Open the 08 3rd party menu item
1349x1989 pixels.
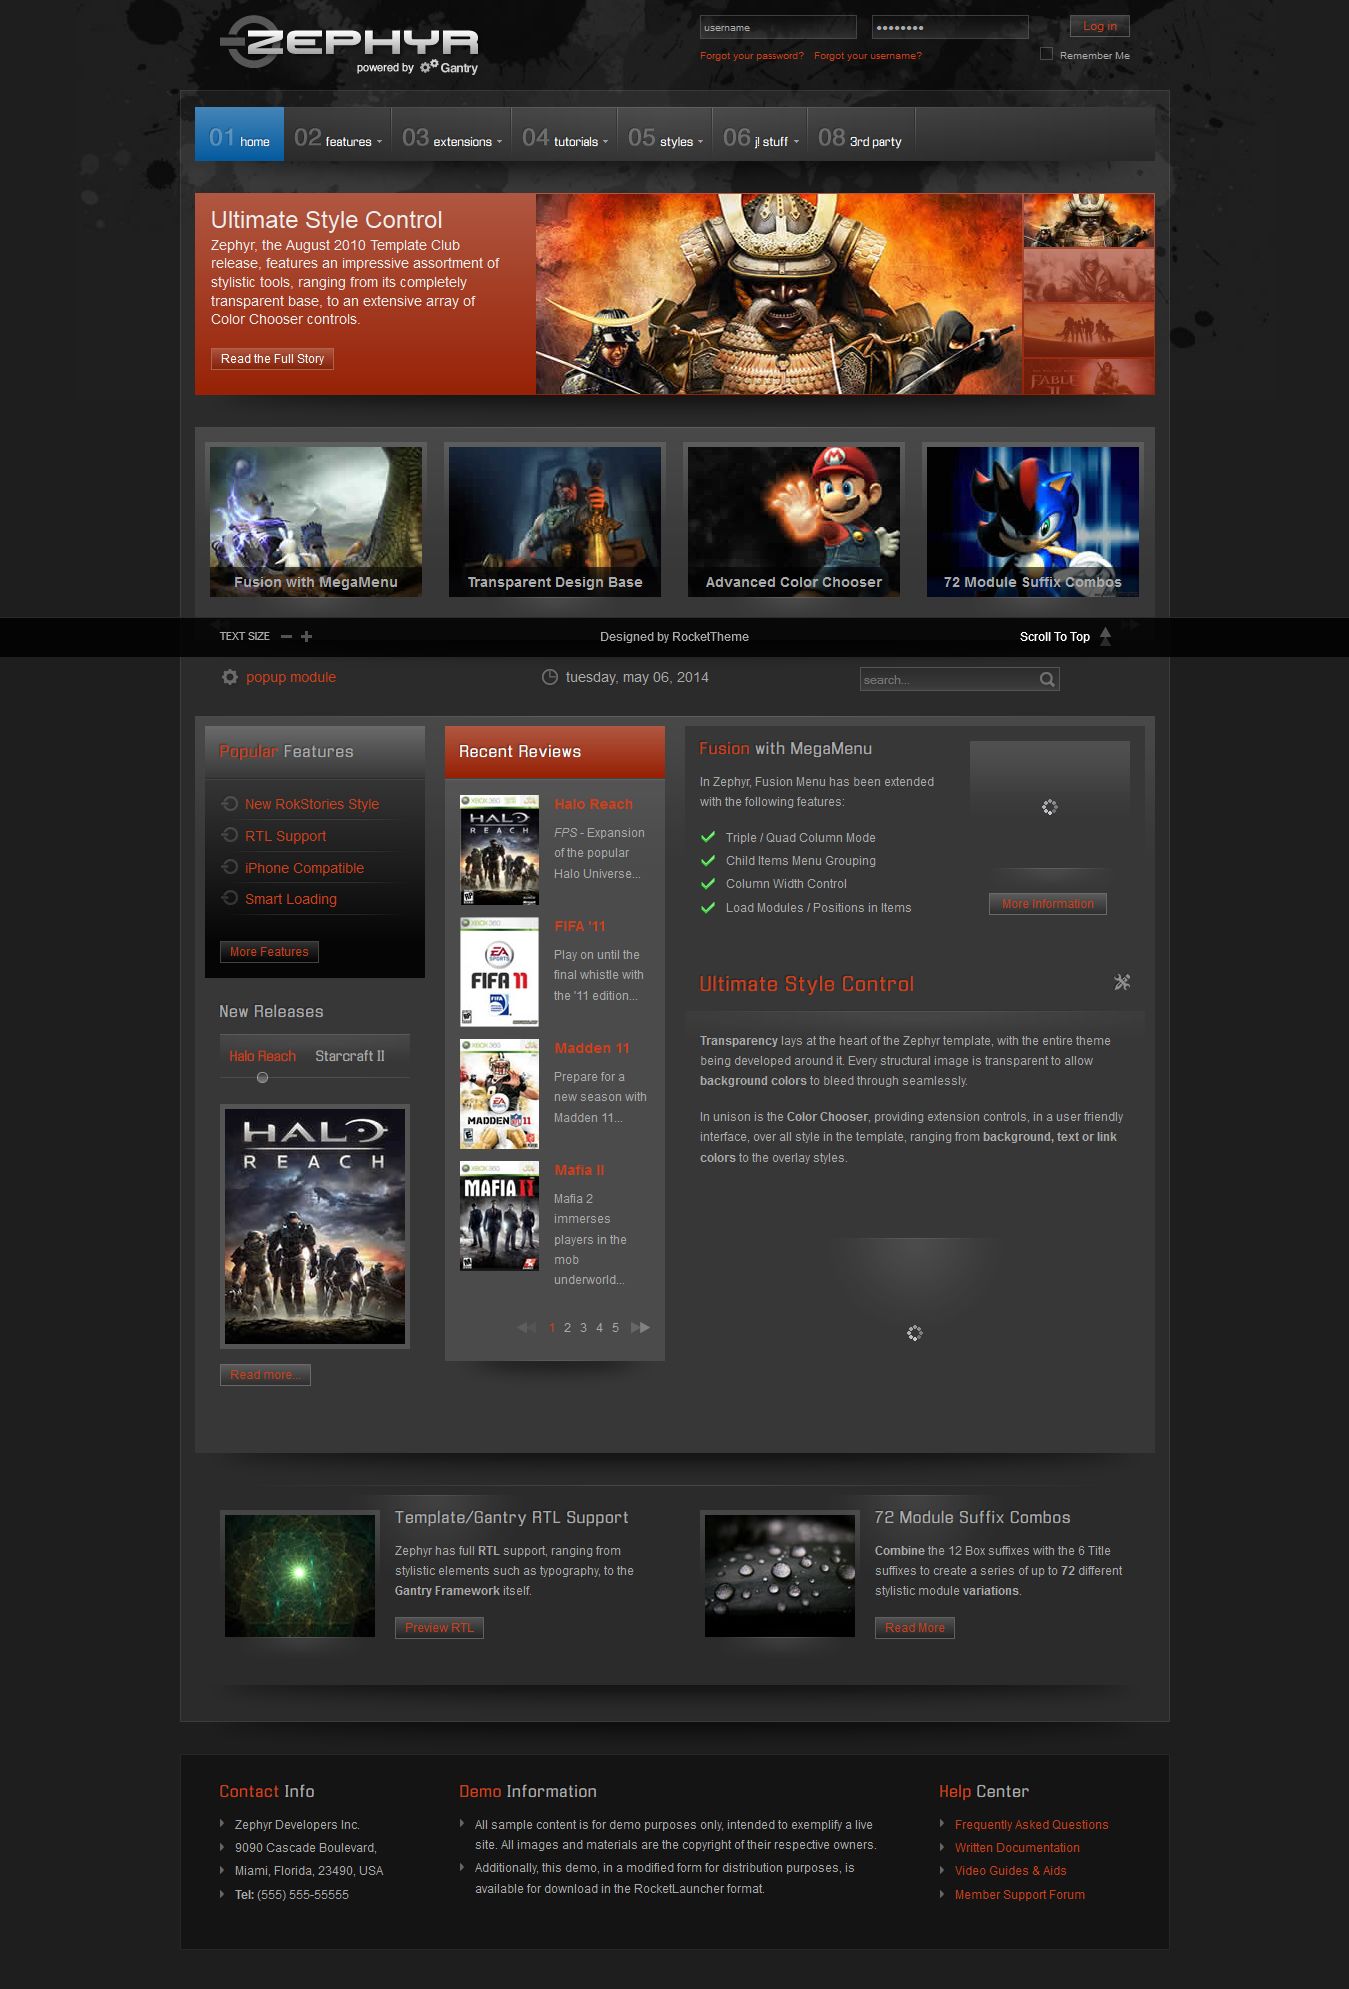[x=861, y=135]
